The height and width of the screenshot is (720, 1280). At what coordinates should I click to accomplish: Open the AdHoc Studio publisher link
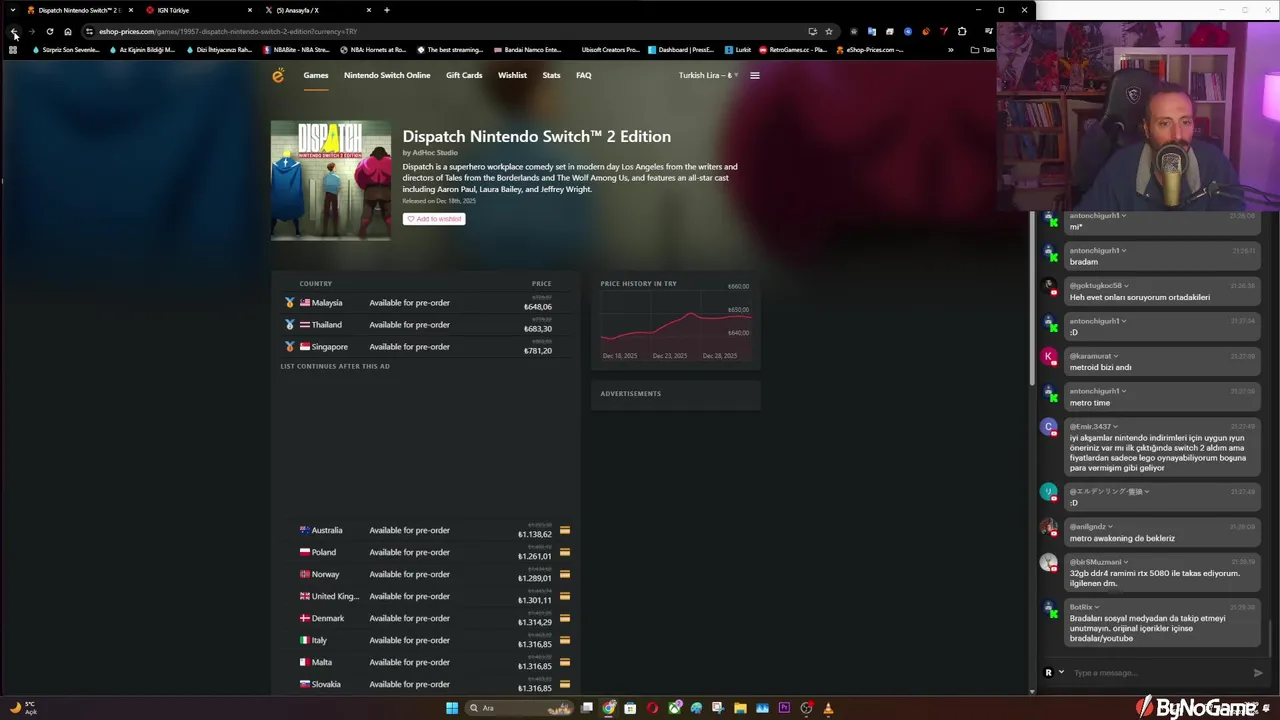(x=435, y=153)
